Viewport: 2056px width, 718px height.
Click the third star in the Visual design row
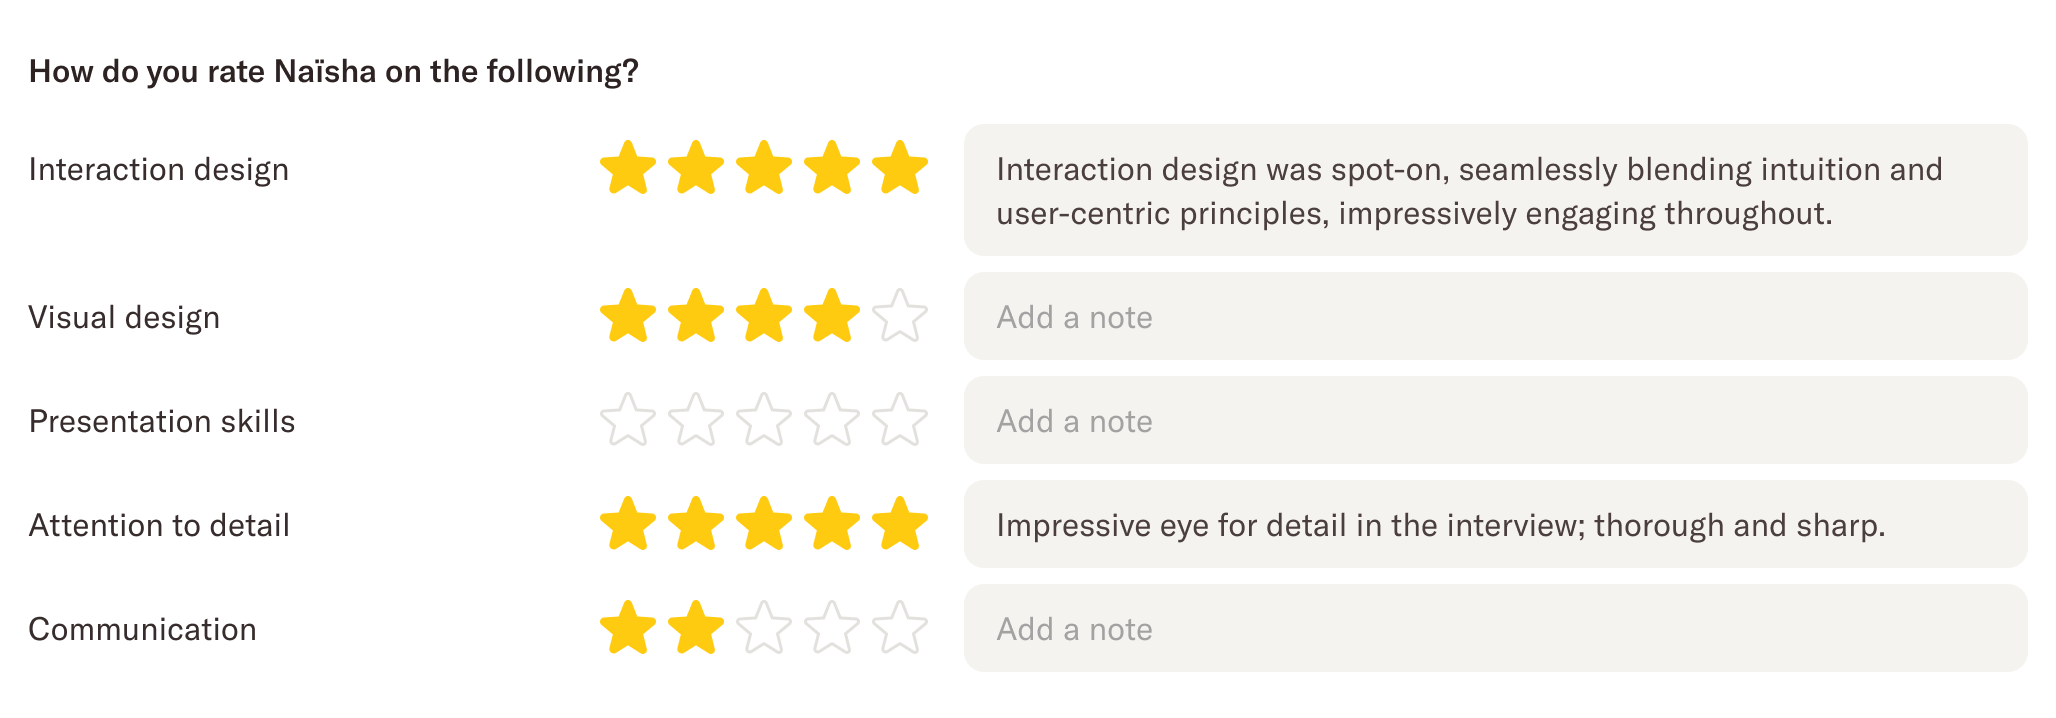[765, 317]
